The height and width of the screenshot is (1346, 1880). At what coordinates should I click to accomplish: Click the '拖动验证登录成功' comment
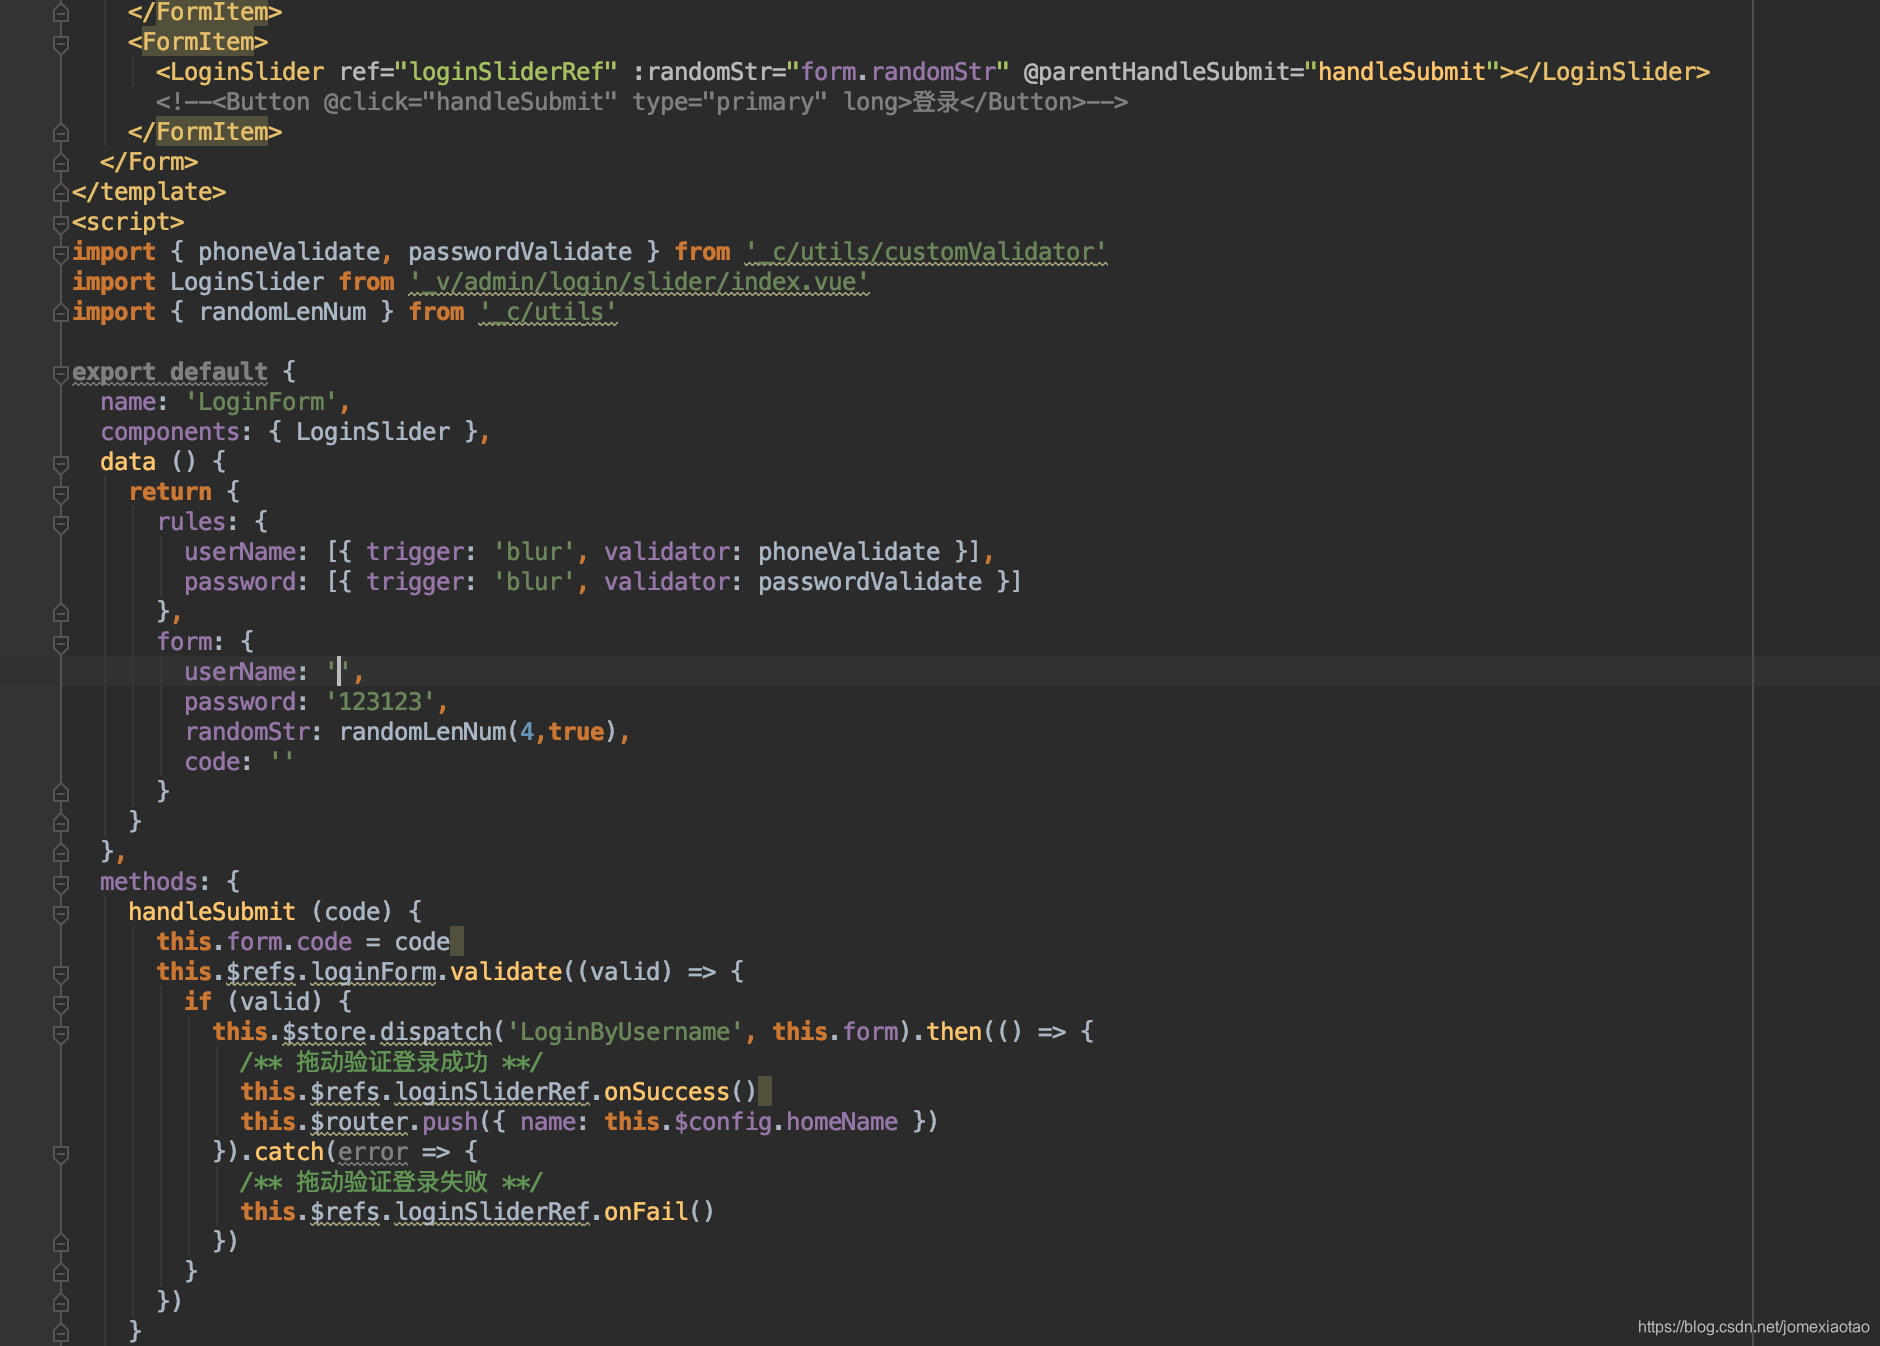pos(391,1062)
